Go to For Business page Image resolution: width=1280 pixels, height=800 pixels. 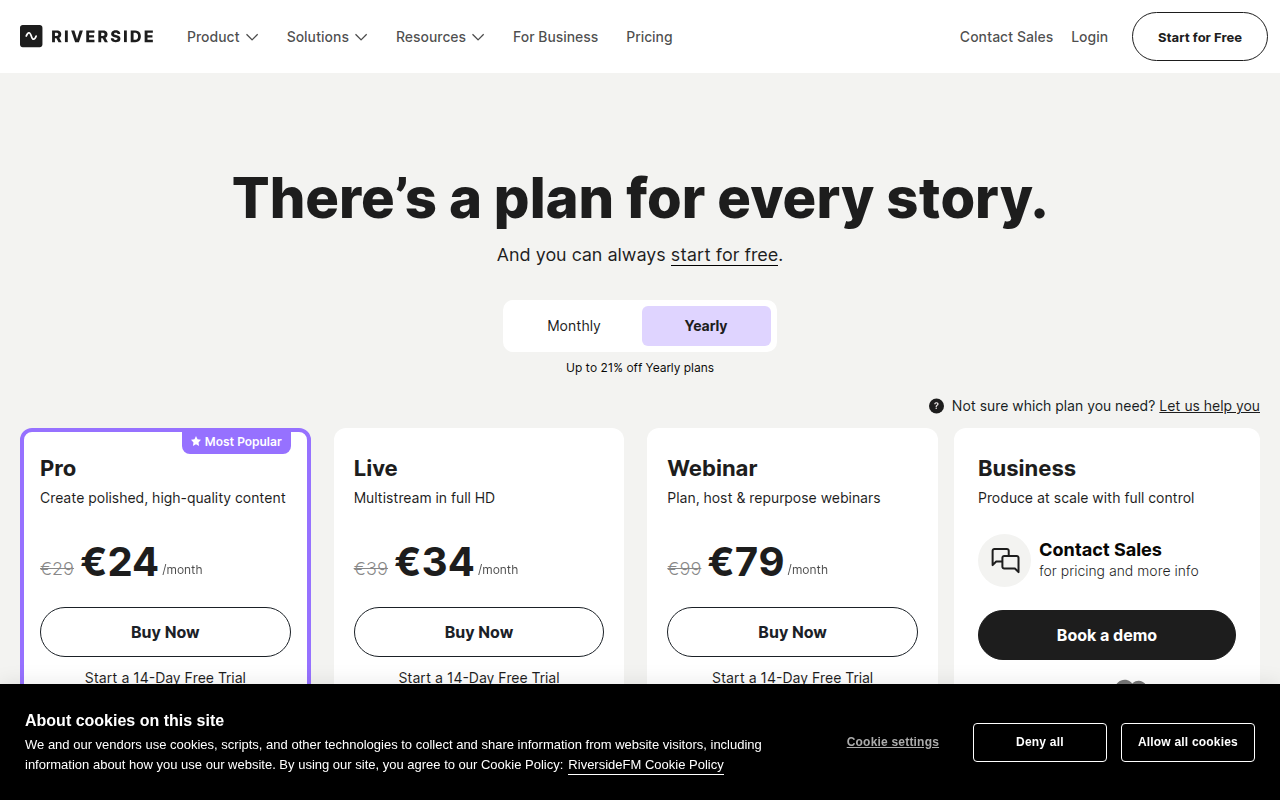pyautogui.click(x=555, y=37)
